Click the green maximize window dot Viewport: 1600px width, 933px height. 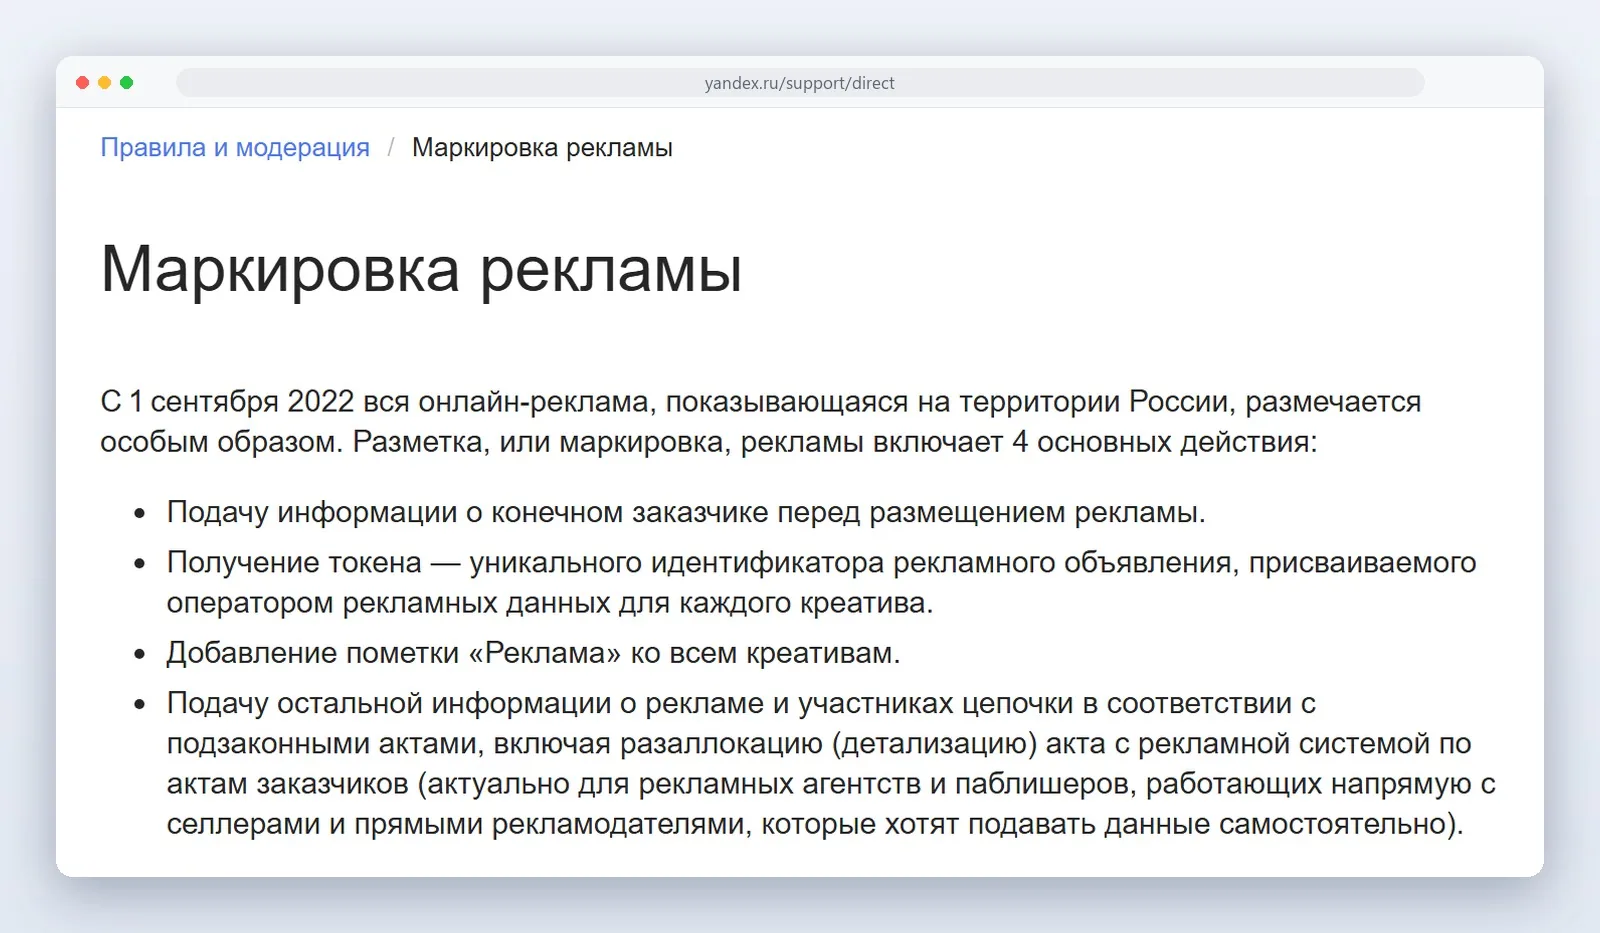[x=127, y=83]
